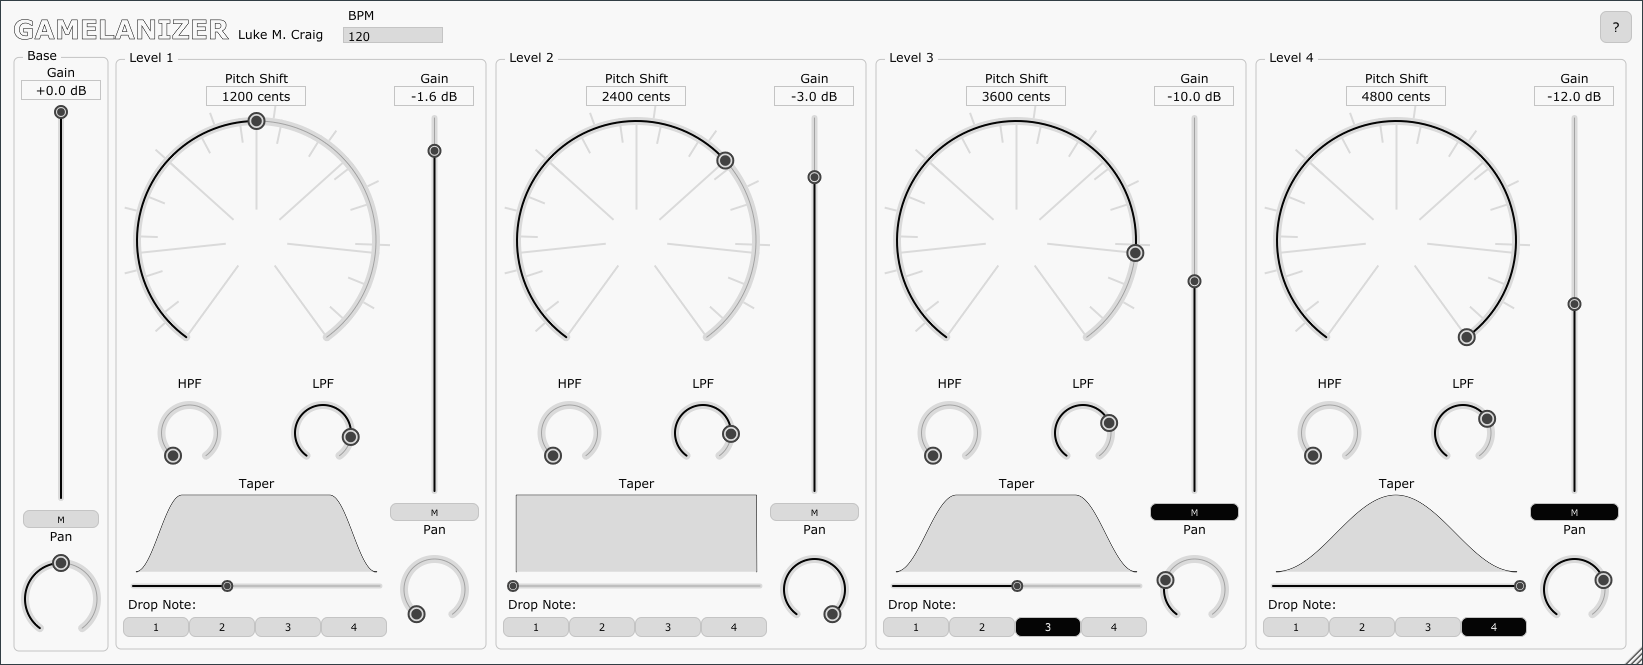Toggle Drop Note 1 in Level 1
The height and width of the screenshot is (665, 1643).
[x=156, y=627]
